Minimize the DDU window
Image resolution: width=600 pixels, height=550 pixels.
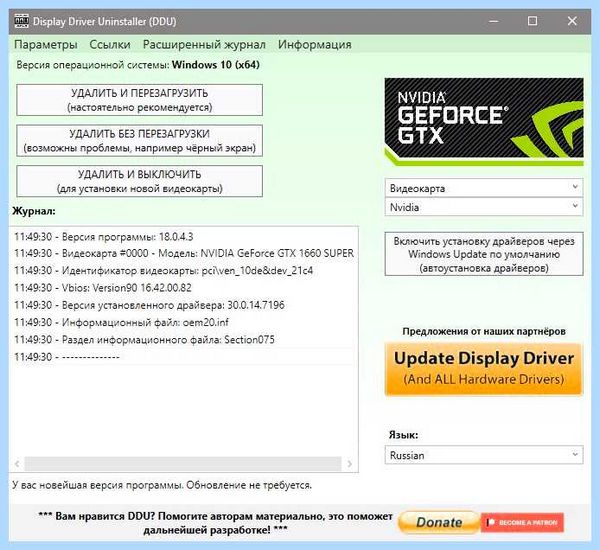pos(493,21)
